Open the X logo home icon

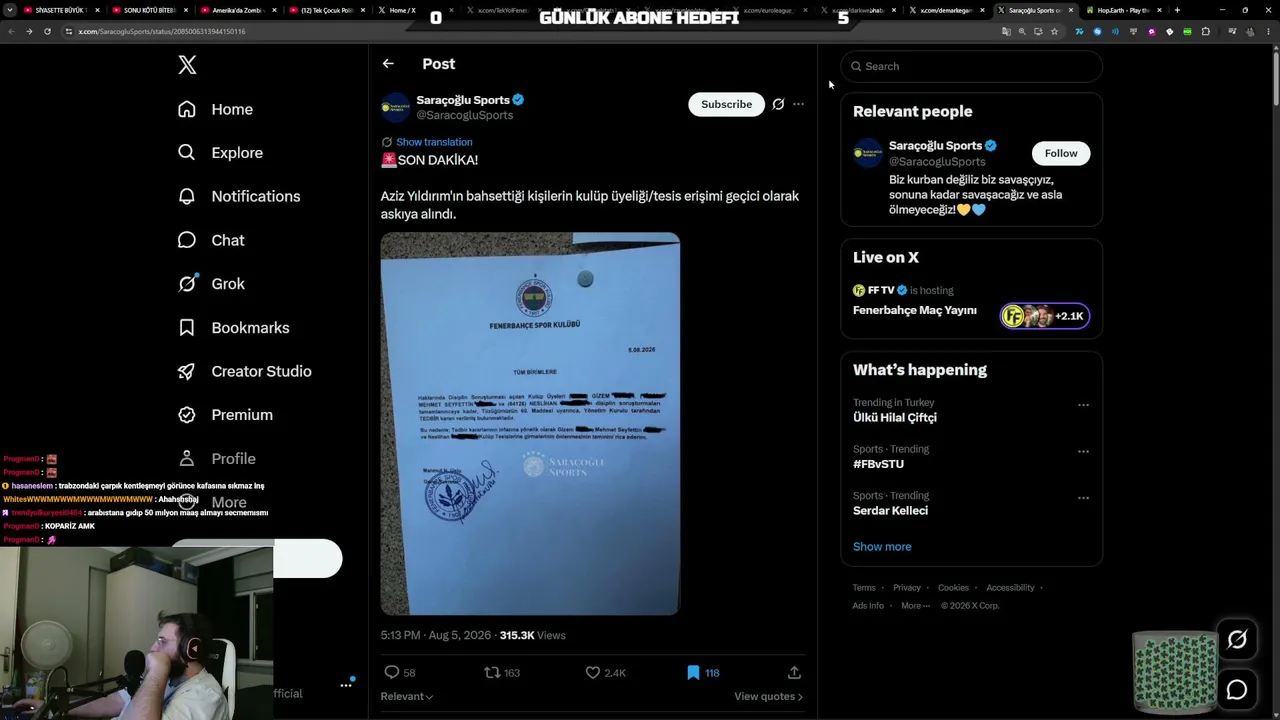pos(187,65)
